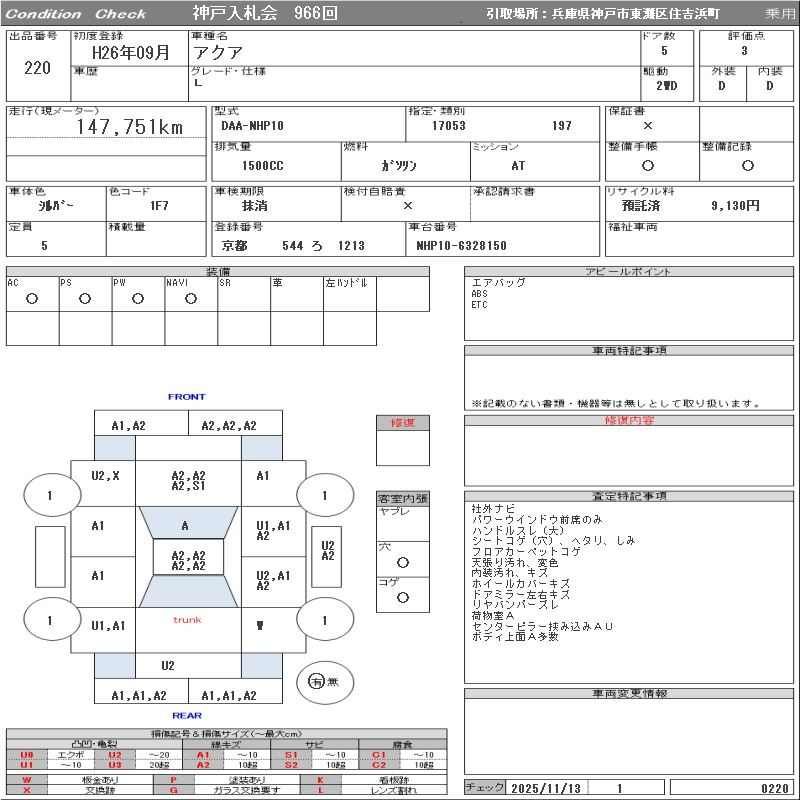Click the × mark under 保証書
Screen dimensions: 800x800
coord(648,126)
